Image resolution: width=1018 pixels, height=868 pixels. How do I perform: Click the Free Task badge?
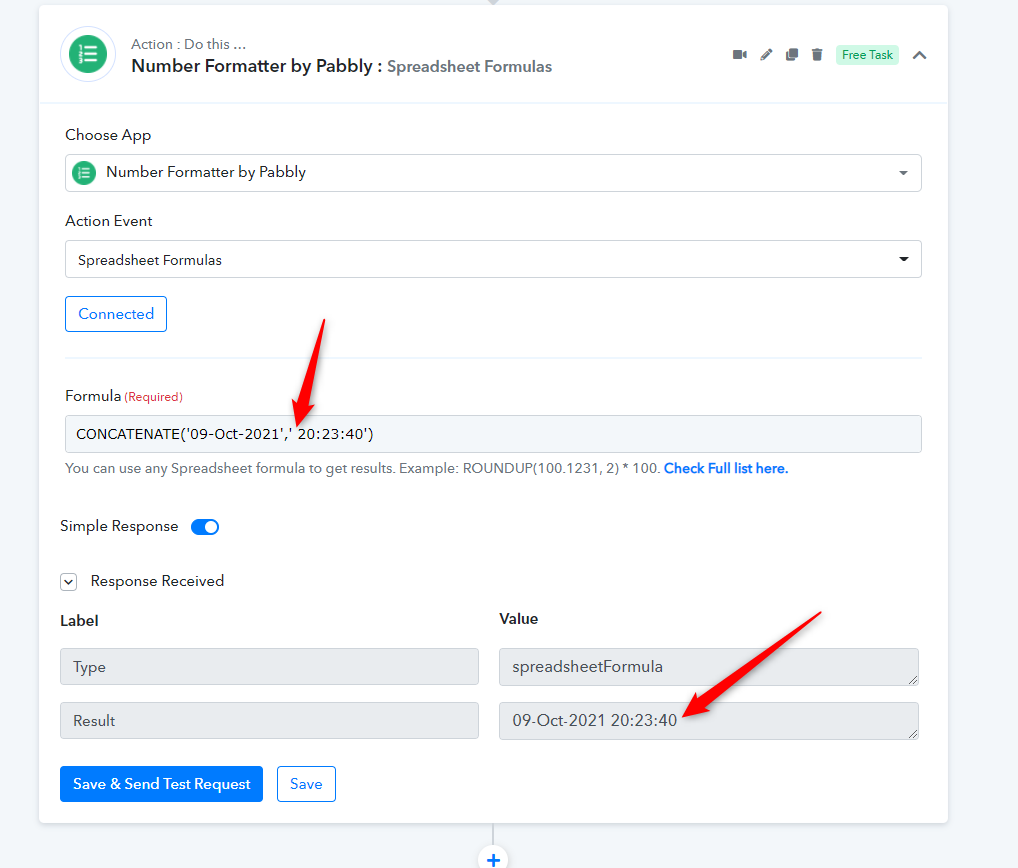pos(867,55)
